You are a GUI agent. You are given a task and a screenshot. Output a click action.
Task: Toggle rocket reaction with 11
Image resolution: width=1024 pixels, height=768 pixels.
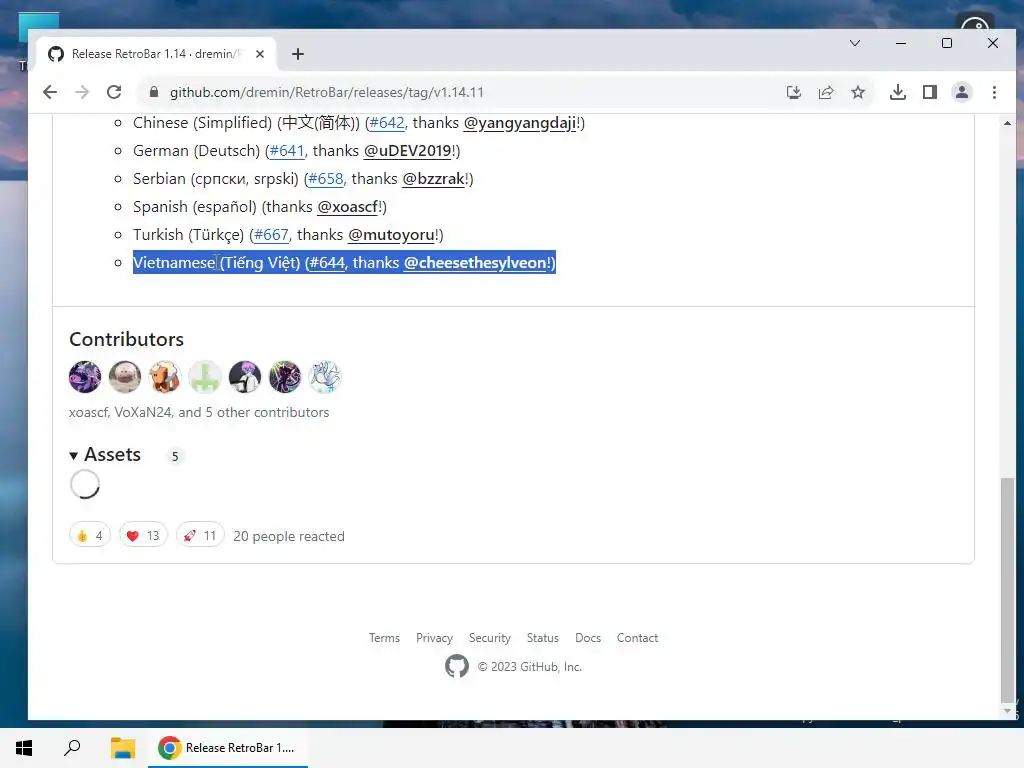click(200, 536)
